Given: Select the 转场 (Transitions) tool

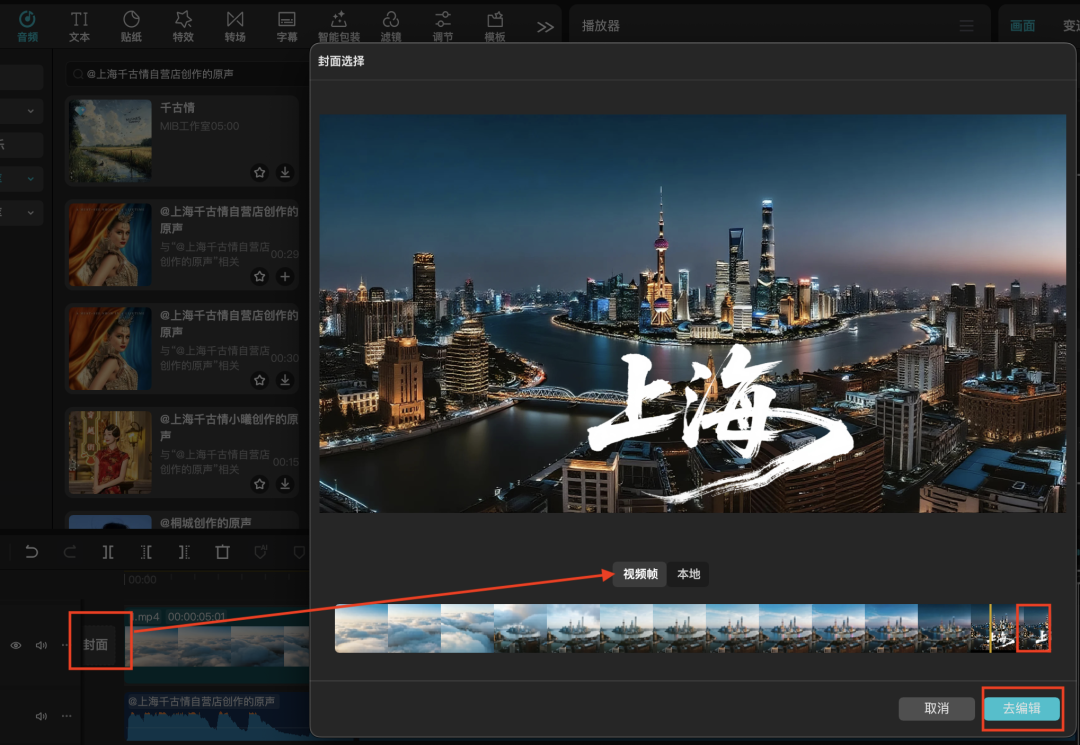Looking at the screenshot, I should click(x=235, y=26).
